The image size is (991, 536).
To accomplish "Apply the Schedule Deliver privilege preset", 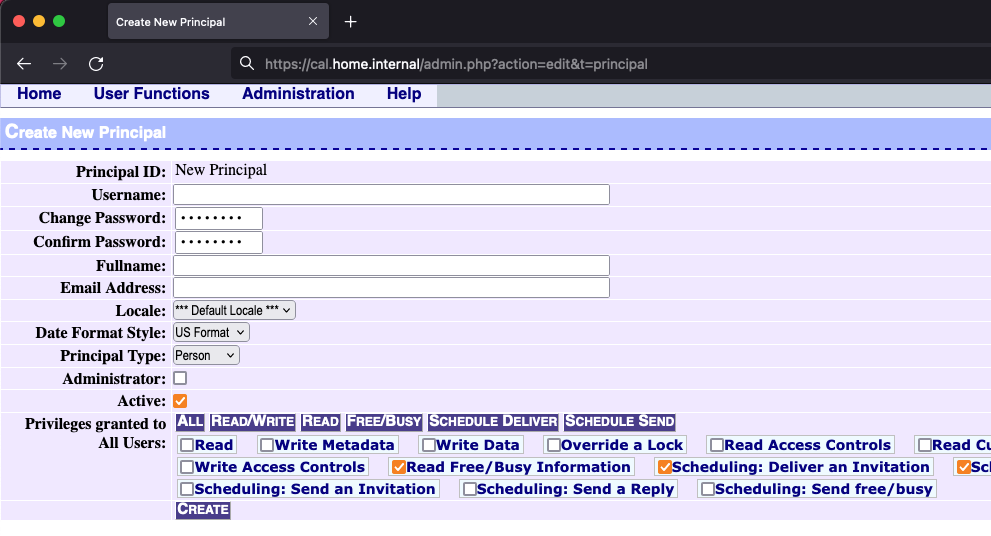I will (x=493, y=422).
